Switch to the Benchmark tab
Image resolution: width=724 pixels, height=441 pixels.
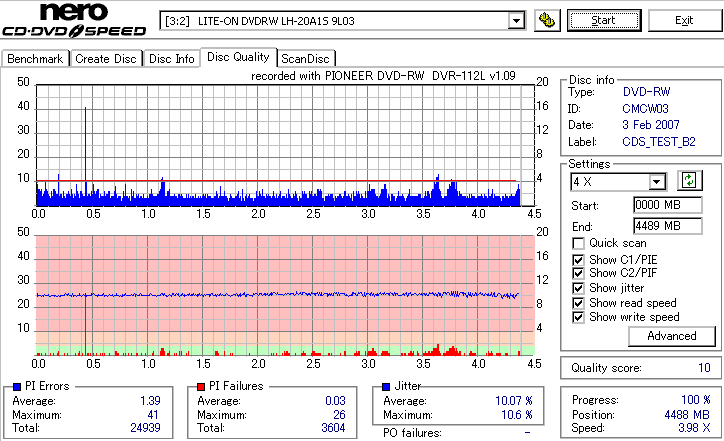coord(36,59)
